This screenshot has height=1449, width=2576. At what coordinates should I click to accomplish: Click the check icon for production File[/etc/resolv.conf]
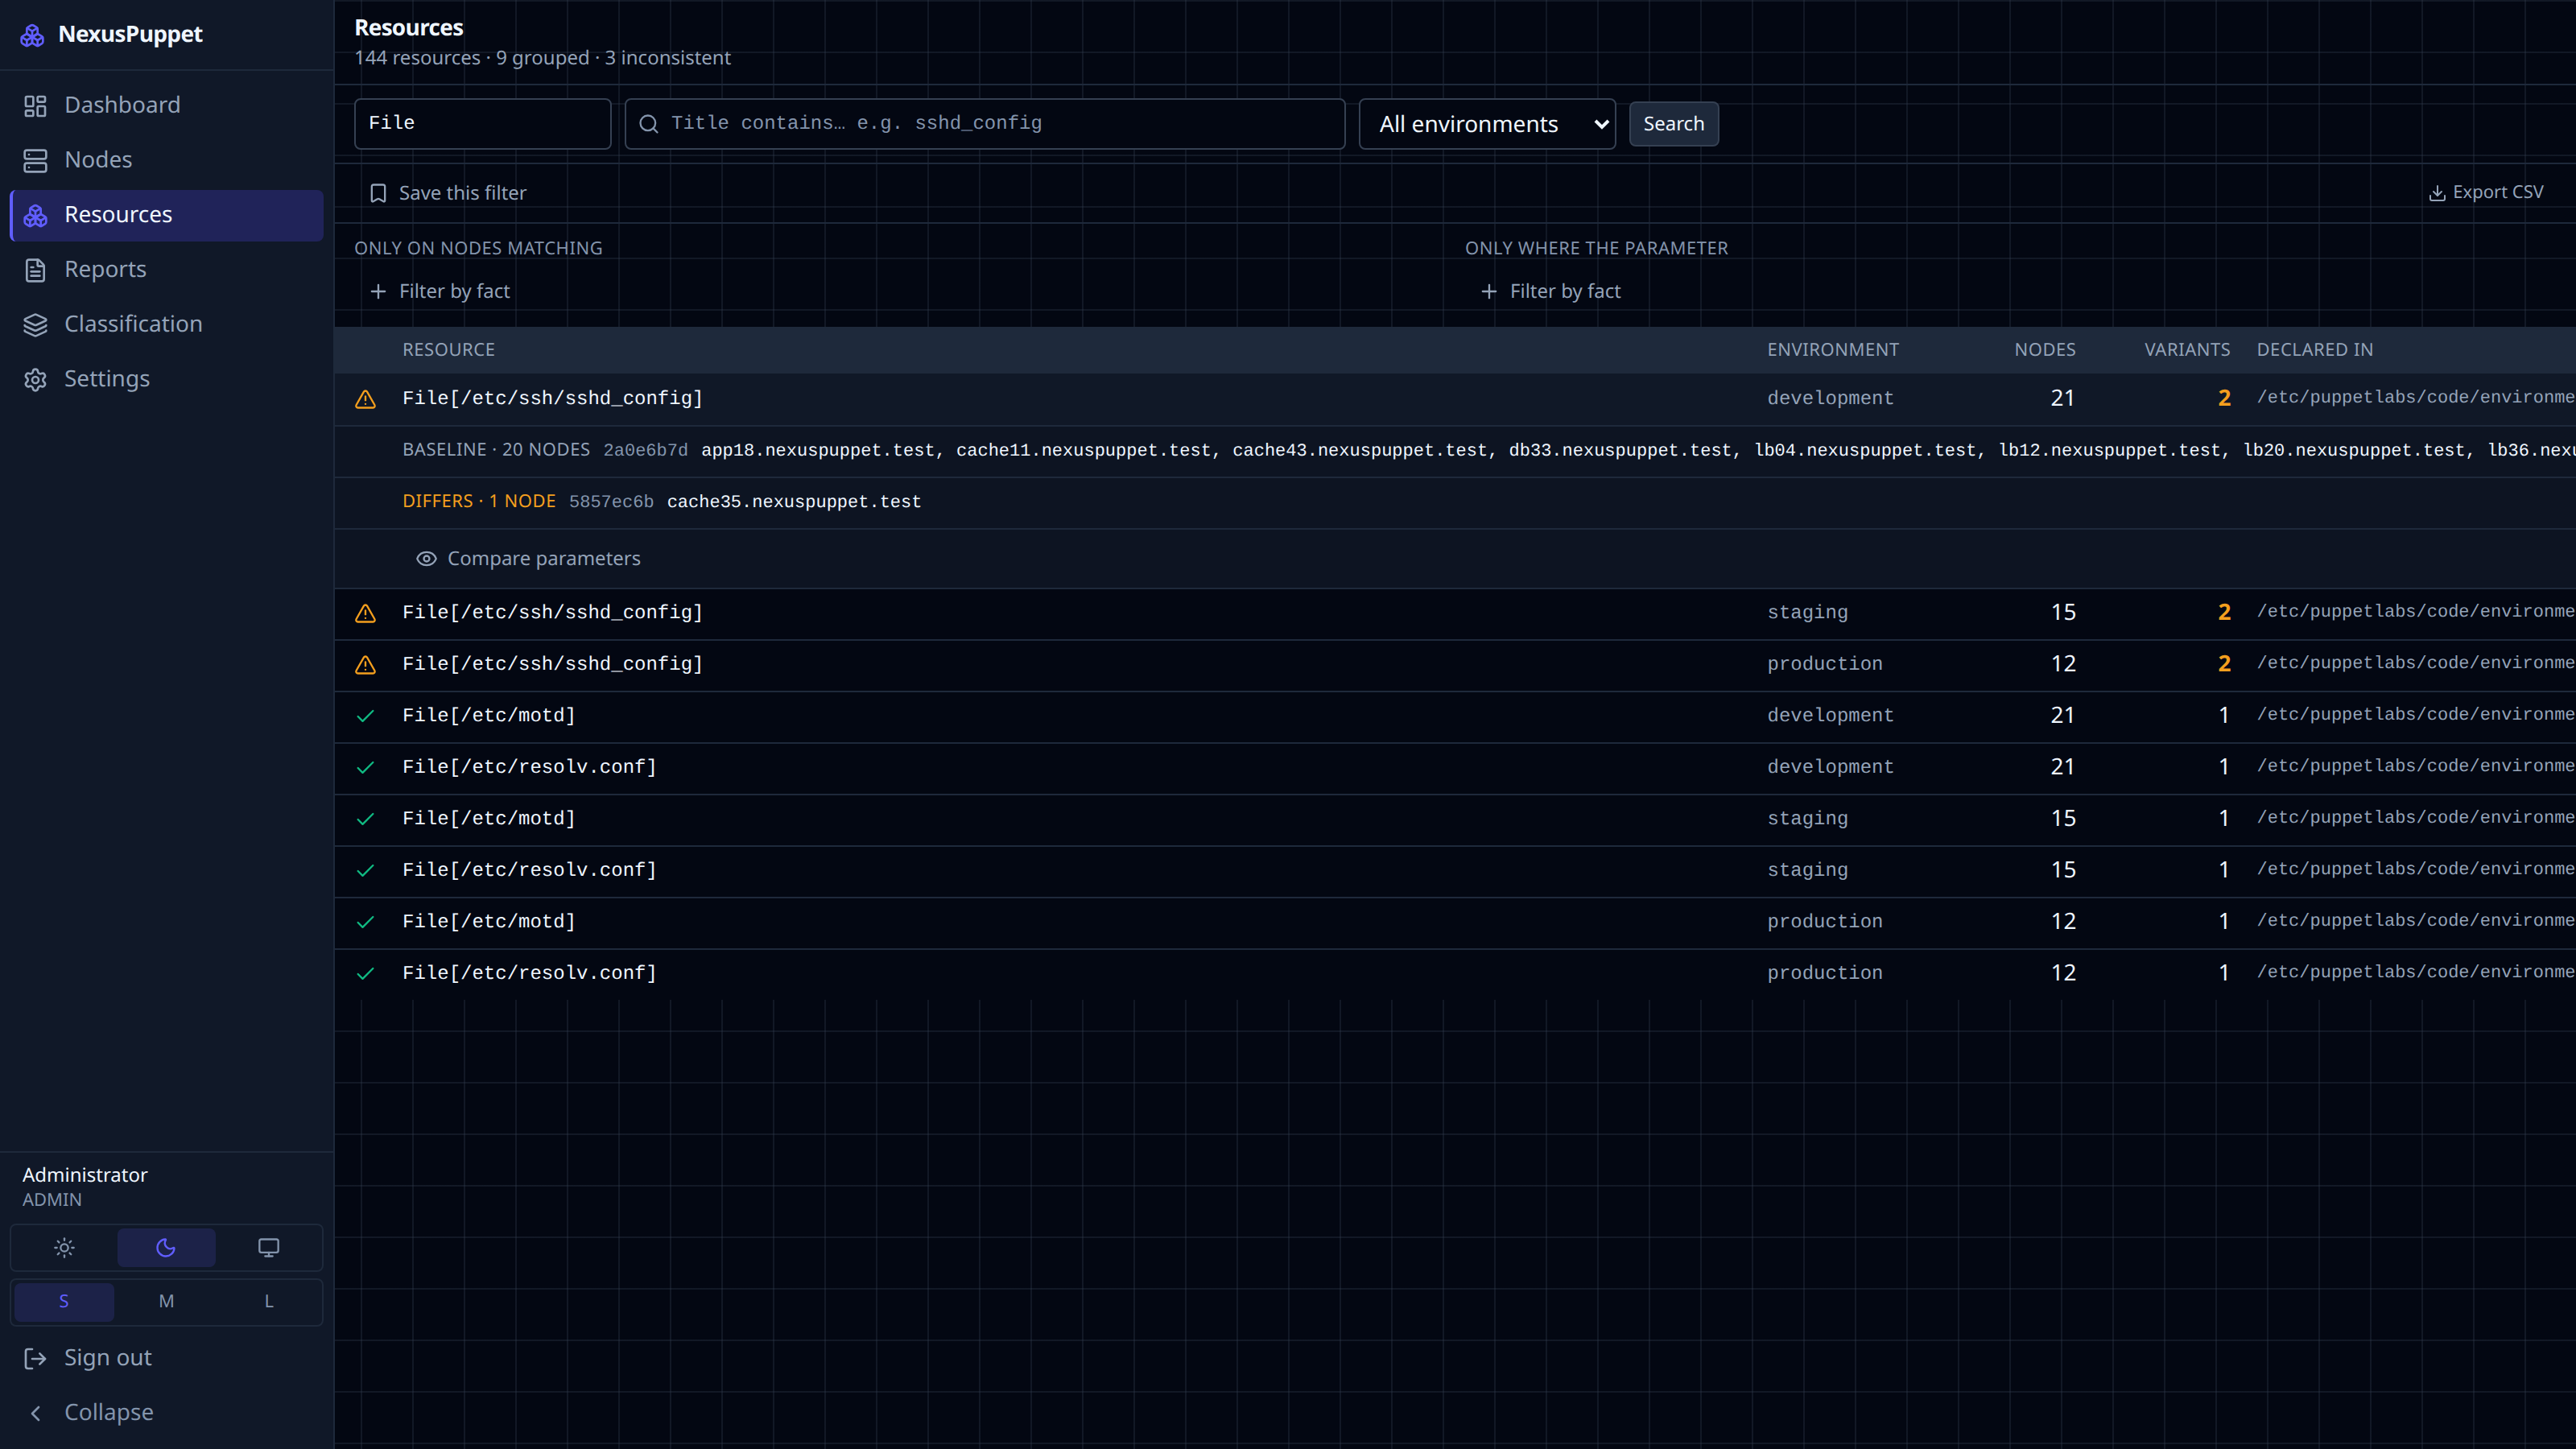pos(366,973)
